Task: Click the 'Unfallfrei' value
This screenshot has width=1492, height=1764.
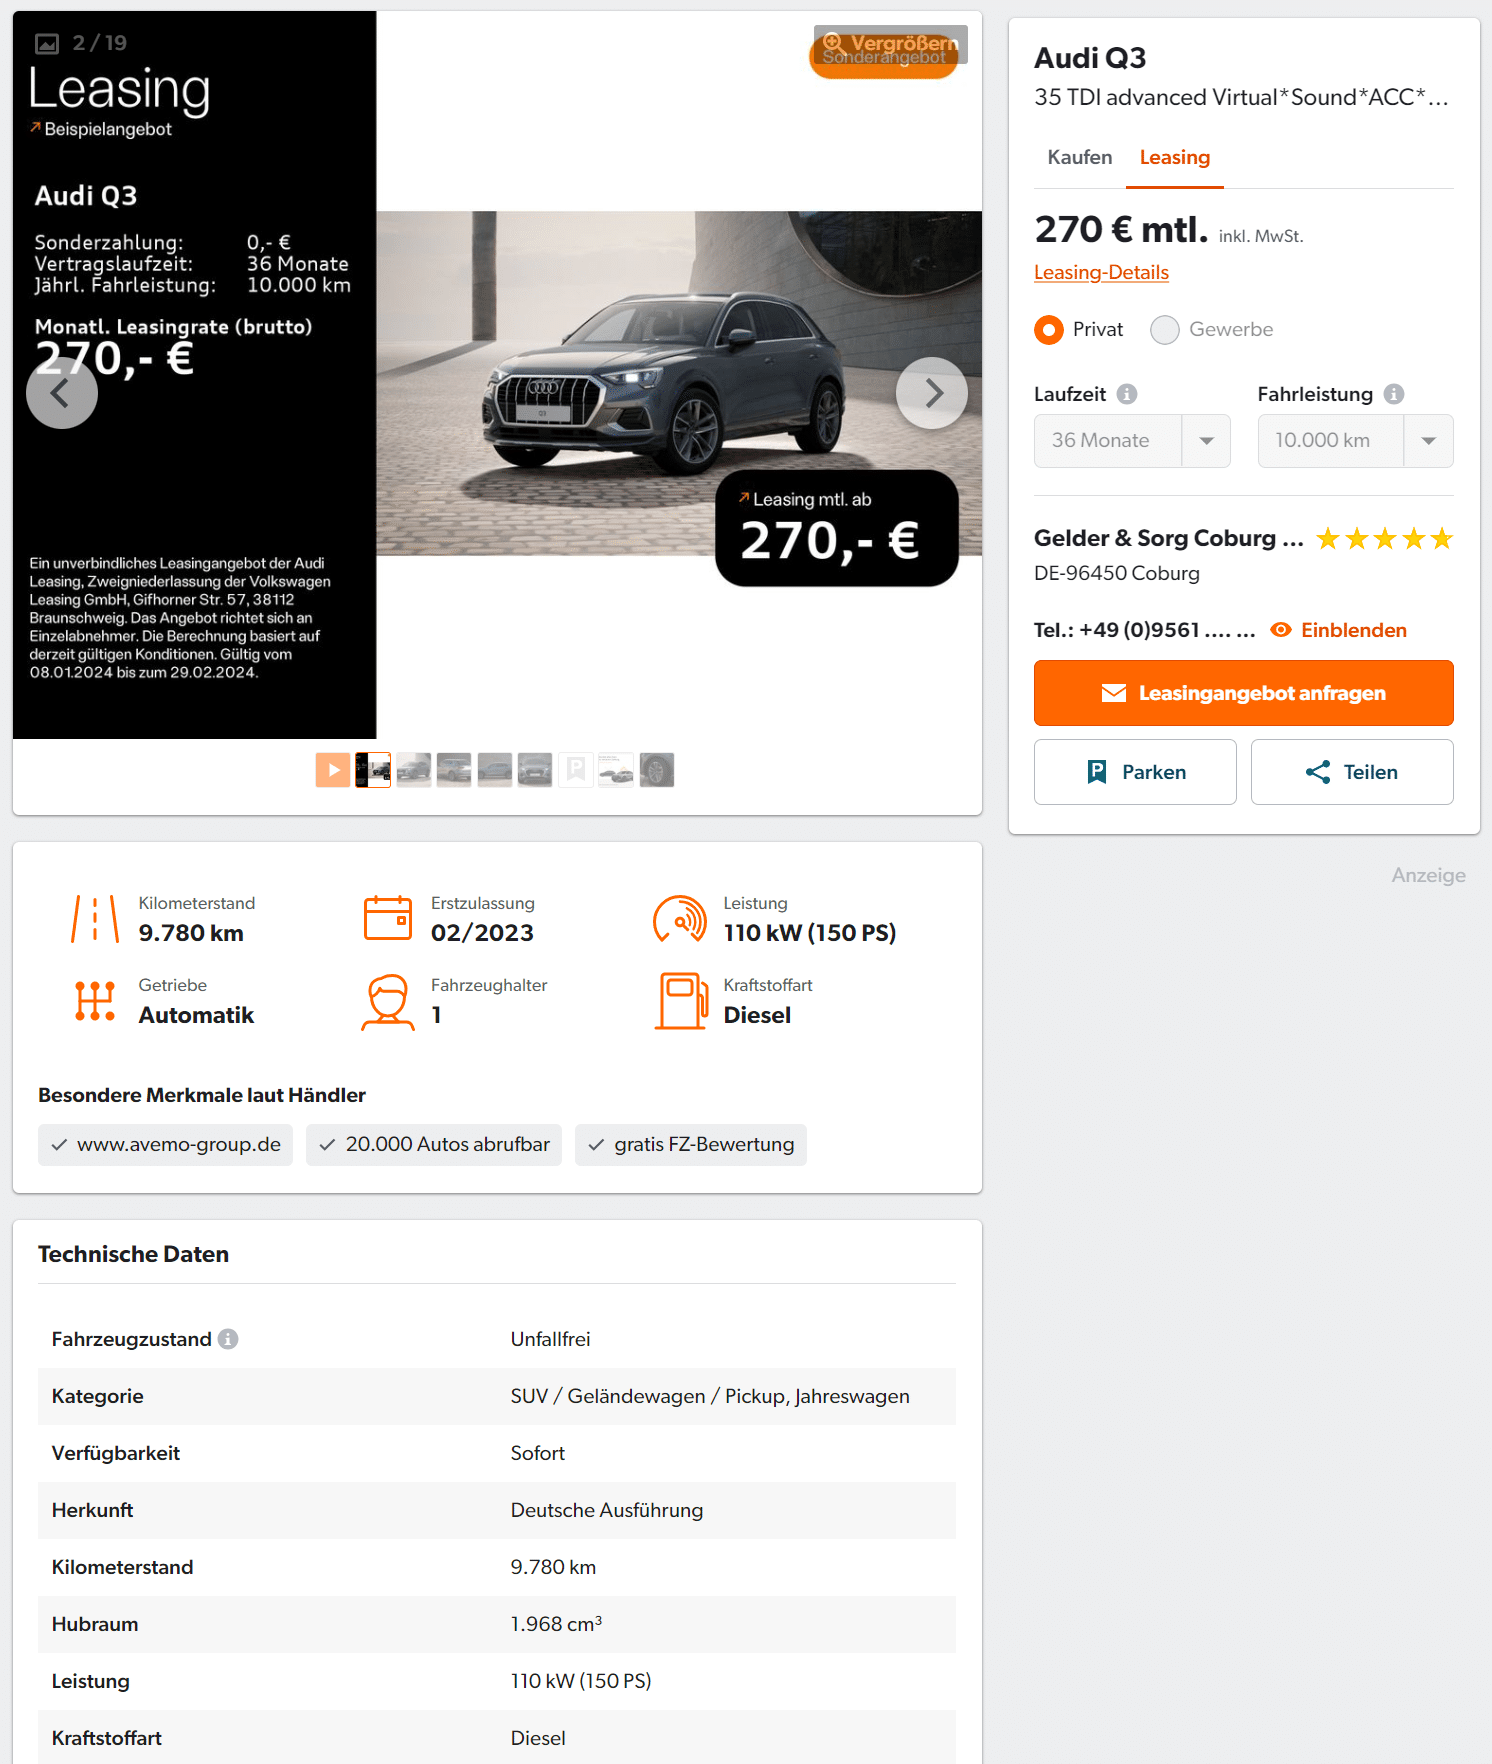Action: 550,1339
